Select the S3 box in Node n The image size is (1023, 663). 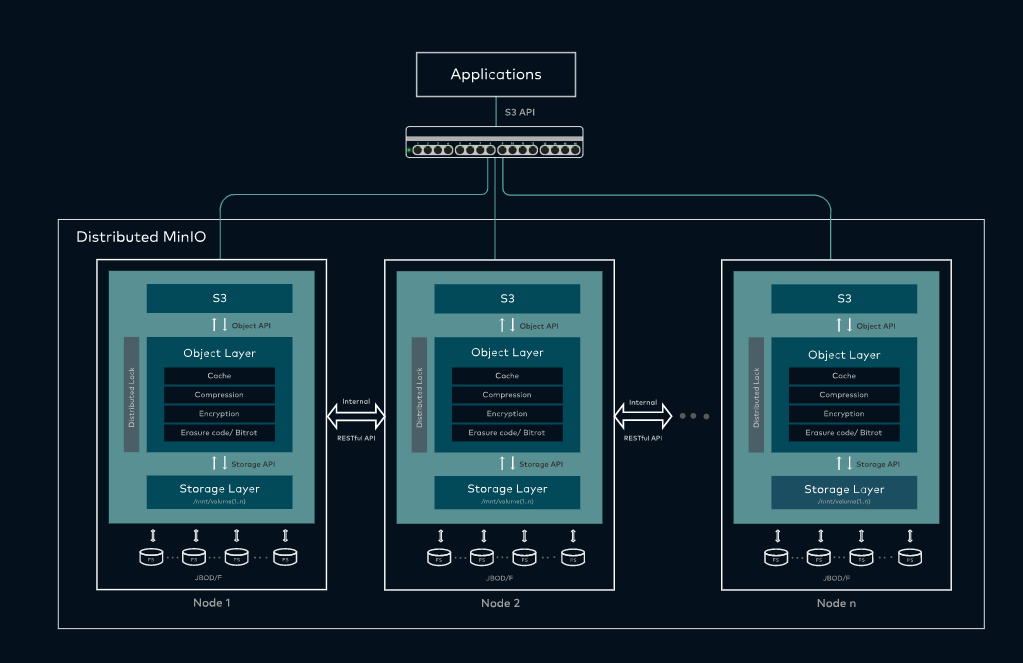(844, 299)
